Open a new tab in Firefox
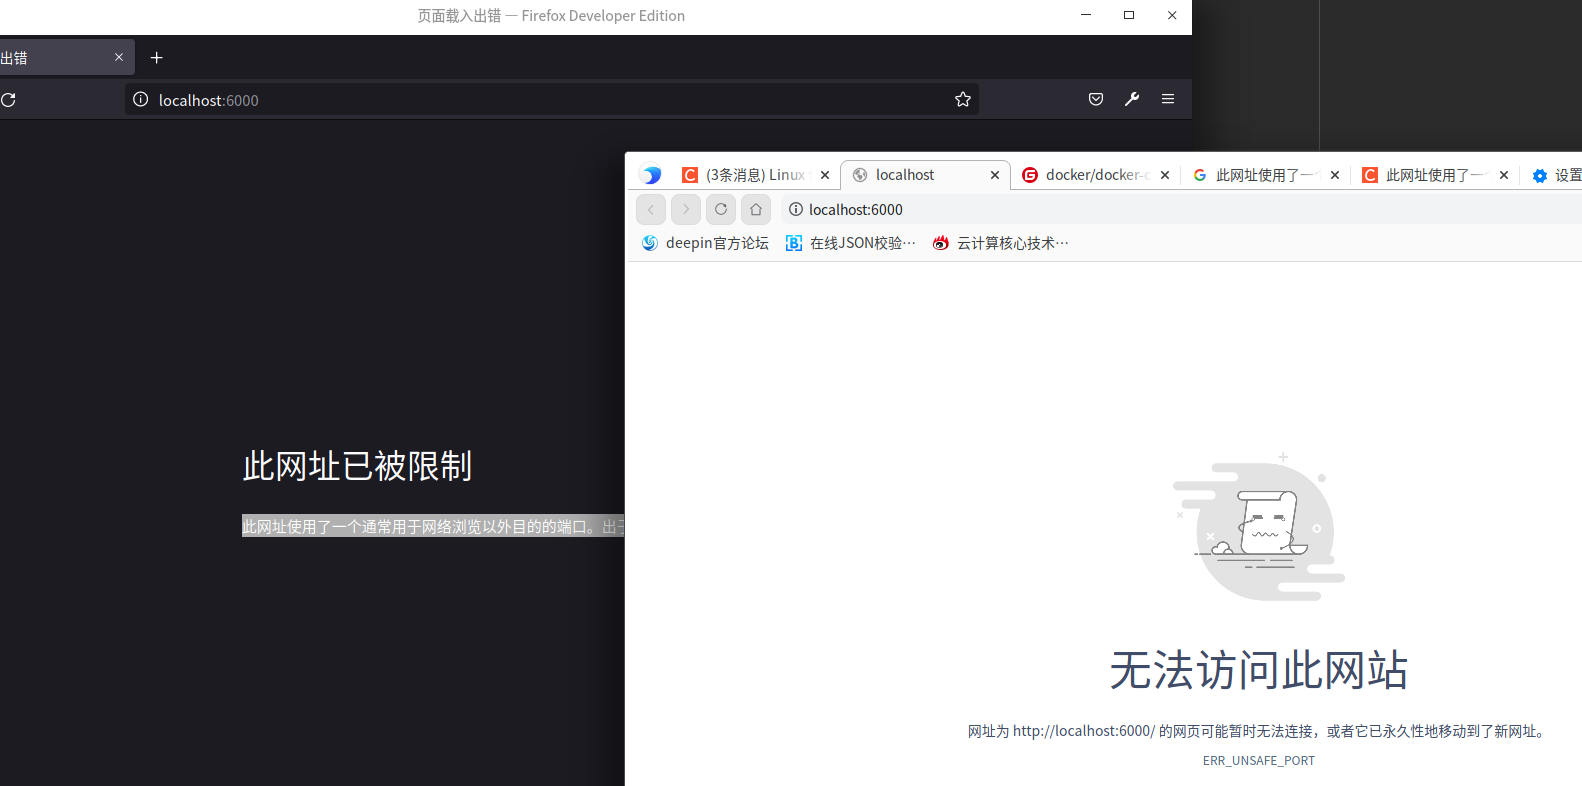Screen dimensions: 1582x786 coord(156,58)
